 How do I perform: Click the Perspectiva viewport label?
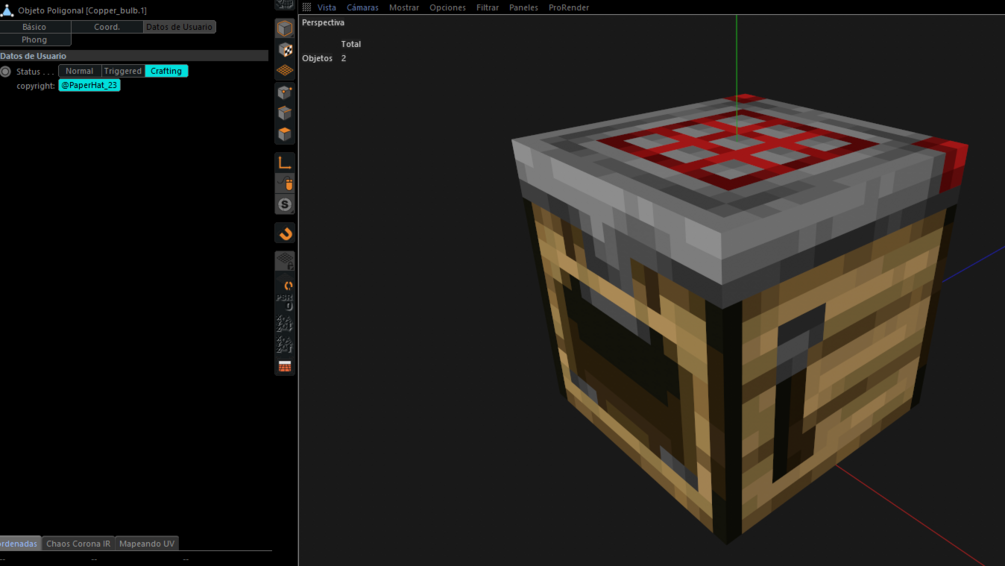click(x=323, y=22)
